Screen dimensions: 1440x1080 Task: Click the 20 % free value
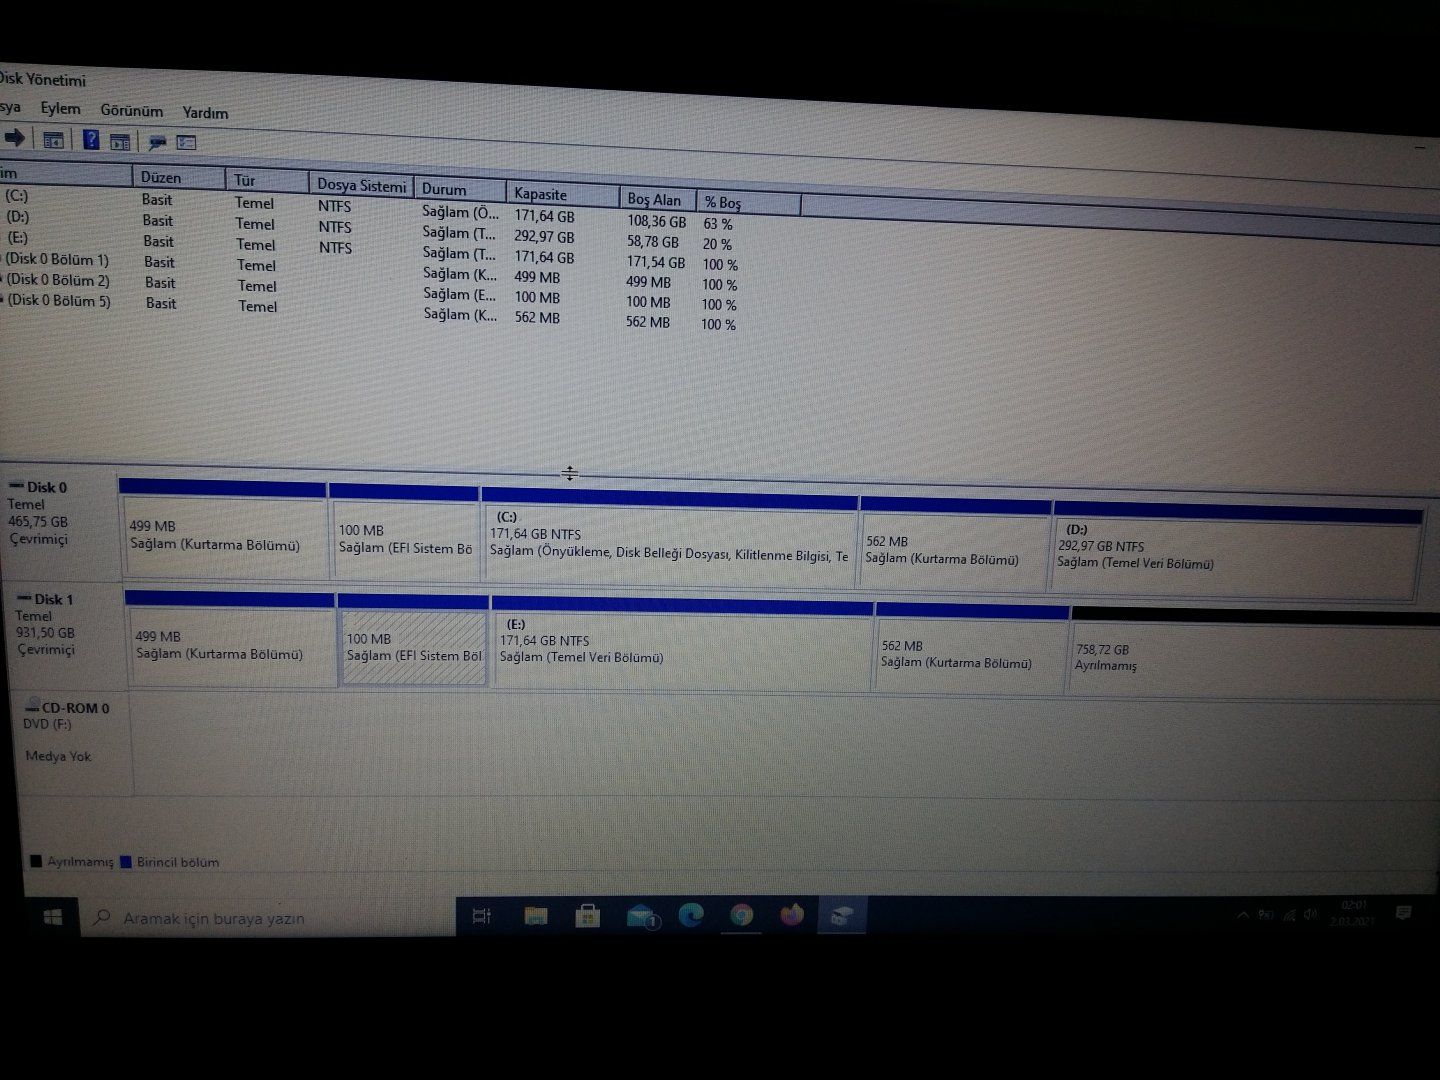717,244
